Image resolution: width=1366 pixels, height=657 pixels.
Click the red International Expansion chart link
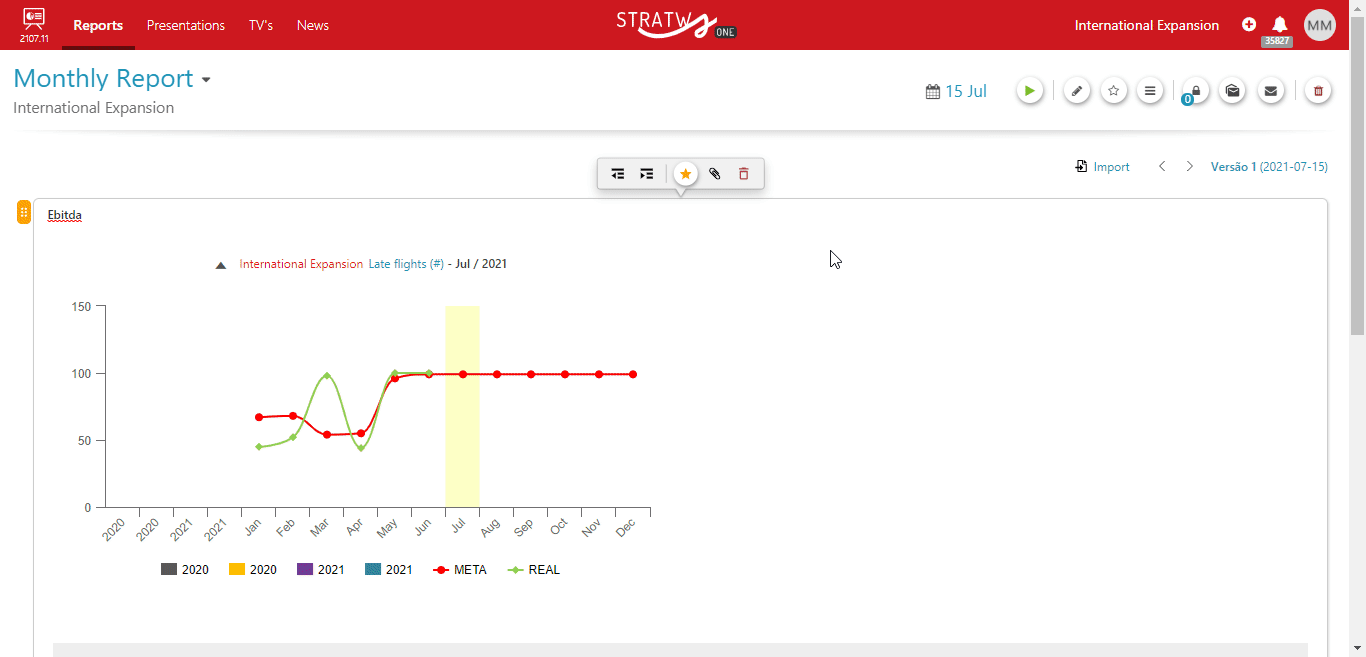coord(301,264)
